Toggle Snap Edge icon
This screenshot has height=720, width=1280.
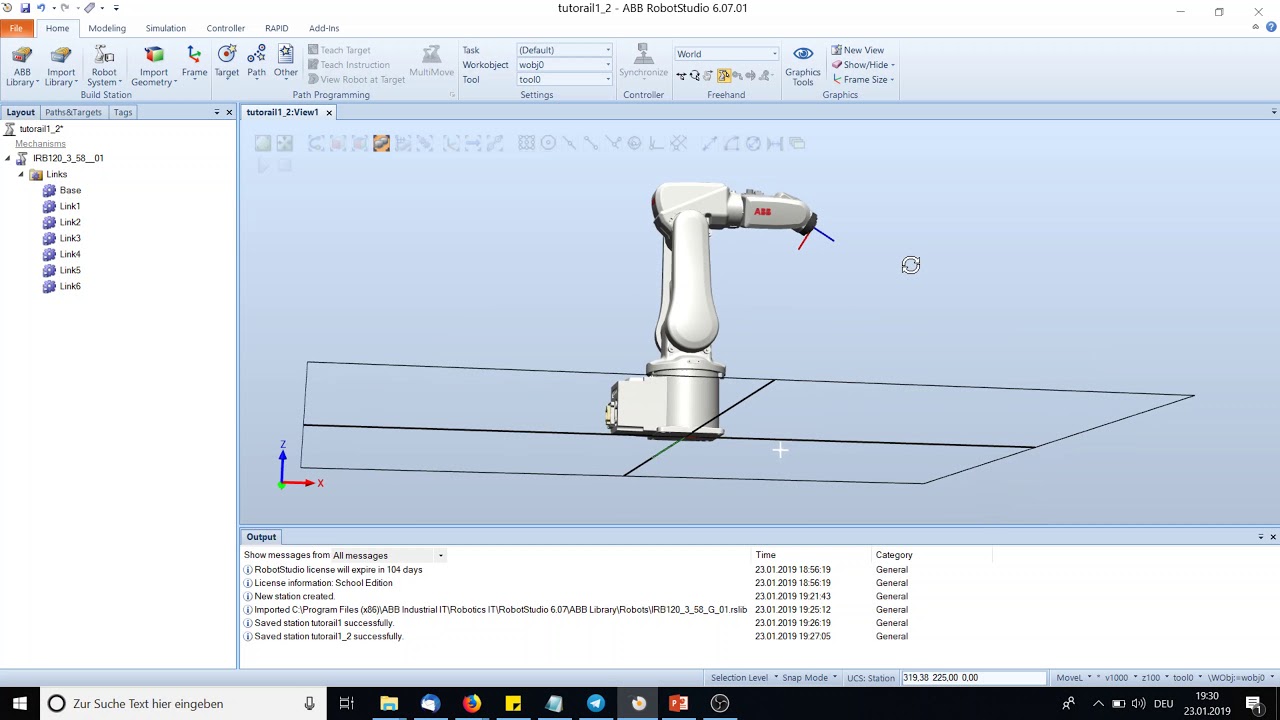614,143
